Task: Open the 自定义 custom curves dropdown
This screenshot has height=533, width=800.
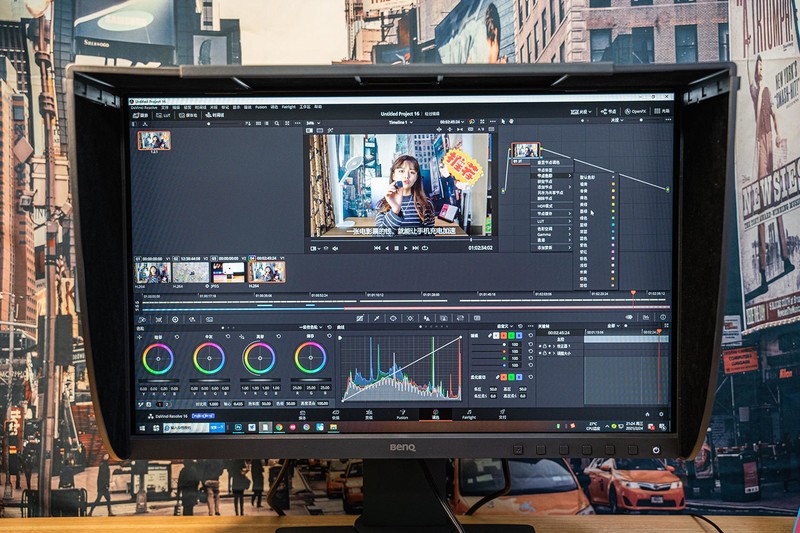Action: pos(505,326)
